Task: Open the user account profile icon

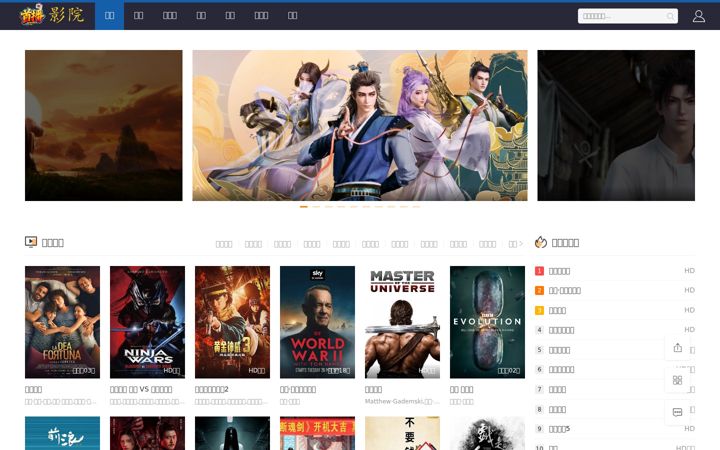Action: point(698,16)
